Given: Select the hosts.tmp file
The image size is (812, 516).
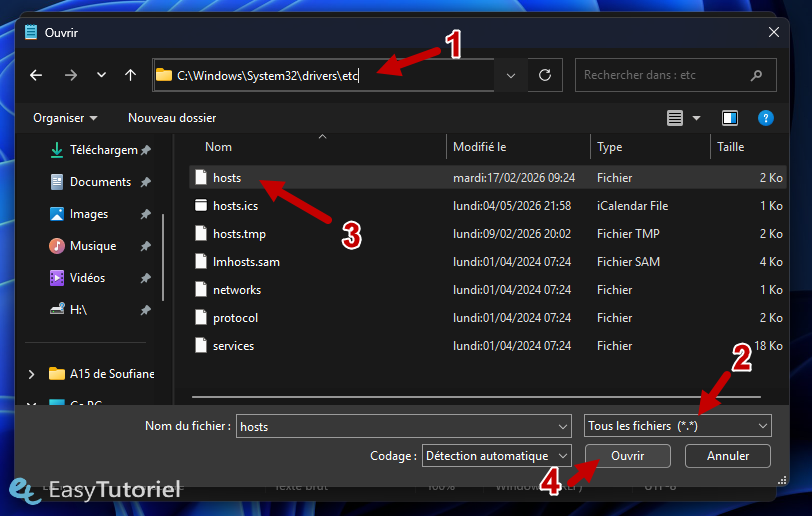Looking at the screenshot, I should coord(488,234).
